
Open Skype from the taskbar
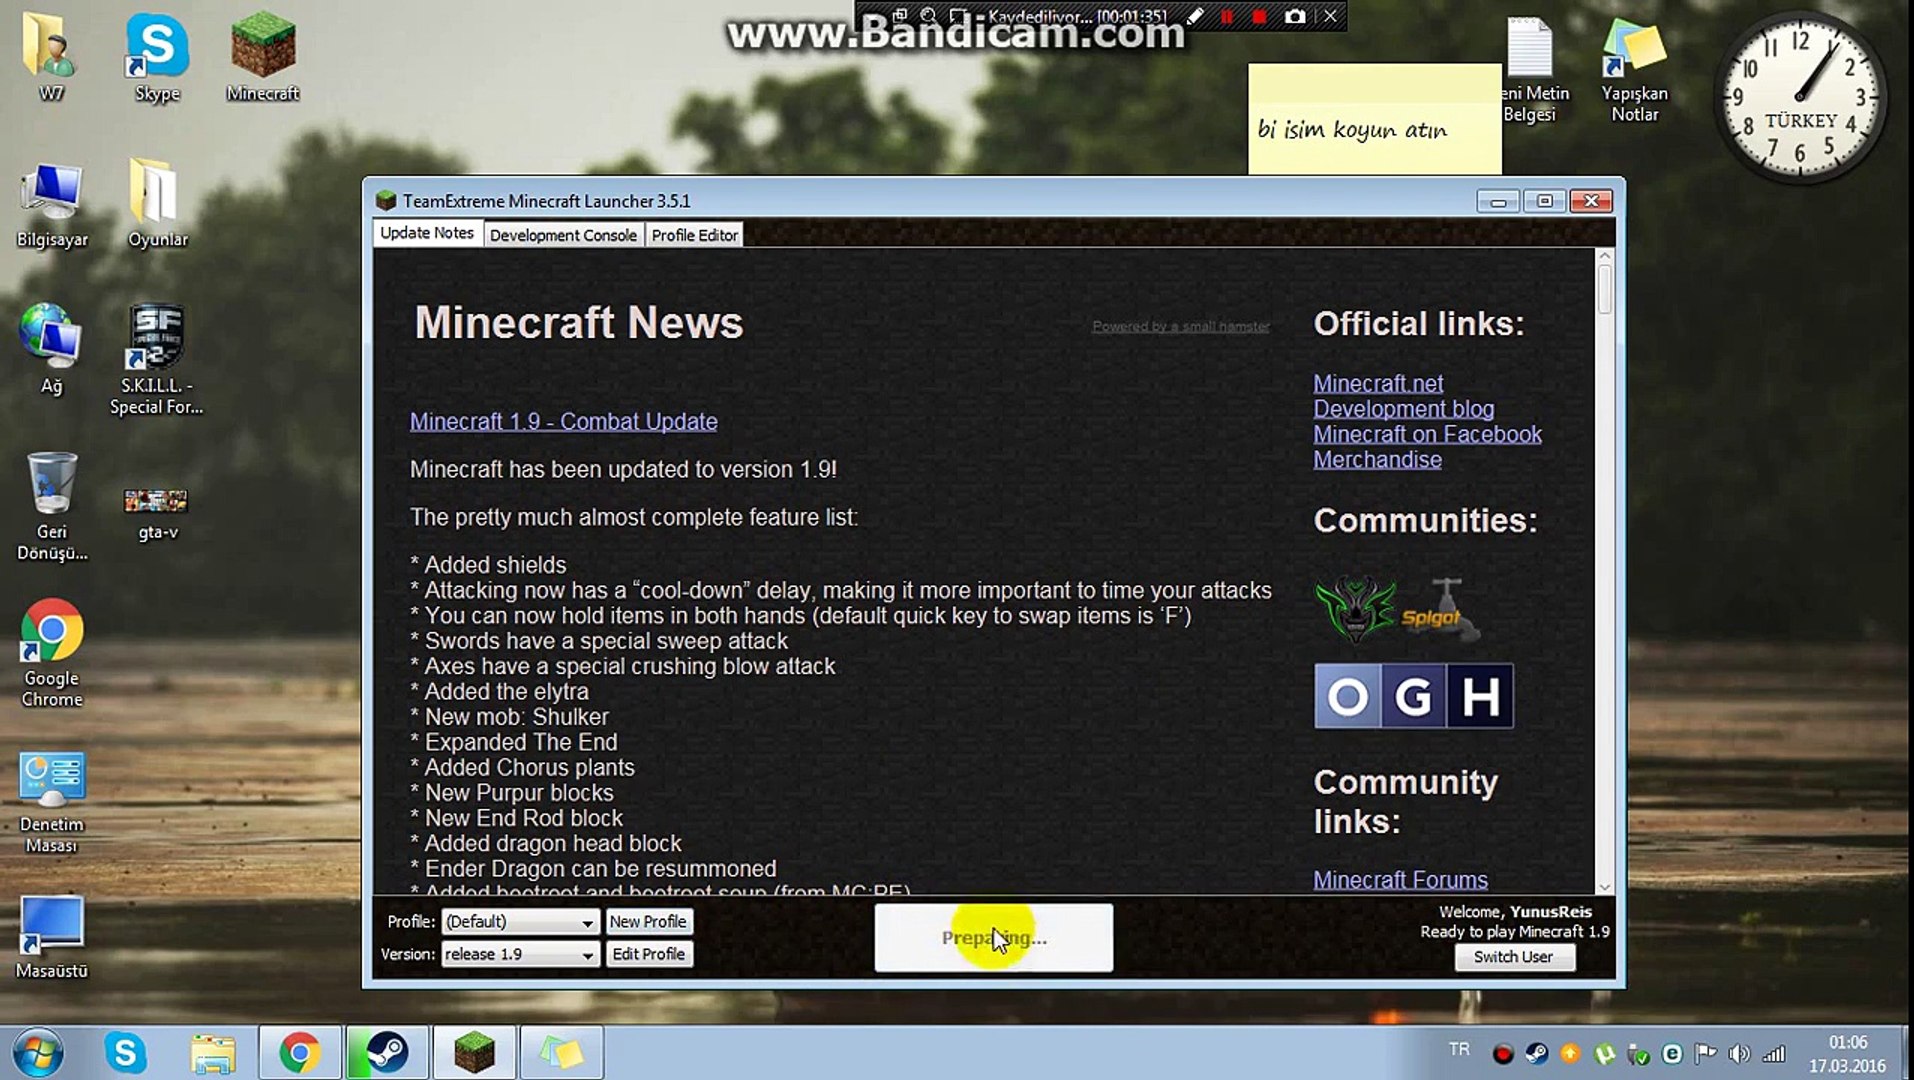tap(125, 1053)
